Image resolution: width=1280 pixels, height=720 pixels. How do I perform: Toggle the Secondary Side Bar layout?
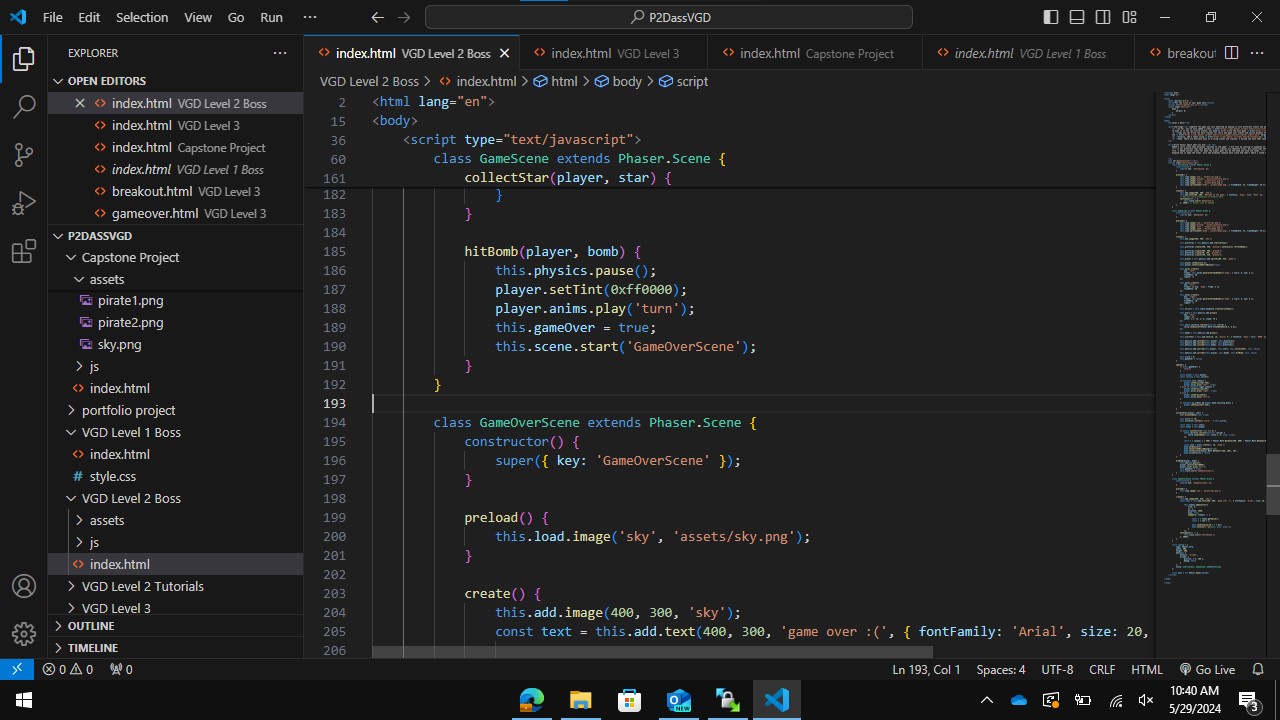coord(1104,17)
